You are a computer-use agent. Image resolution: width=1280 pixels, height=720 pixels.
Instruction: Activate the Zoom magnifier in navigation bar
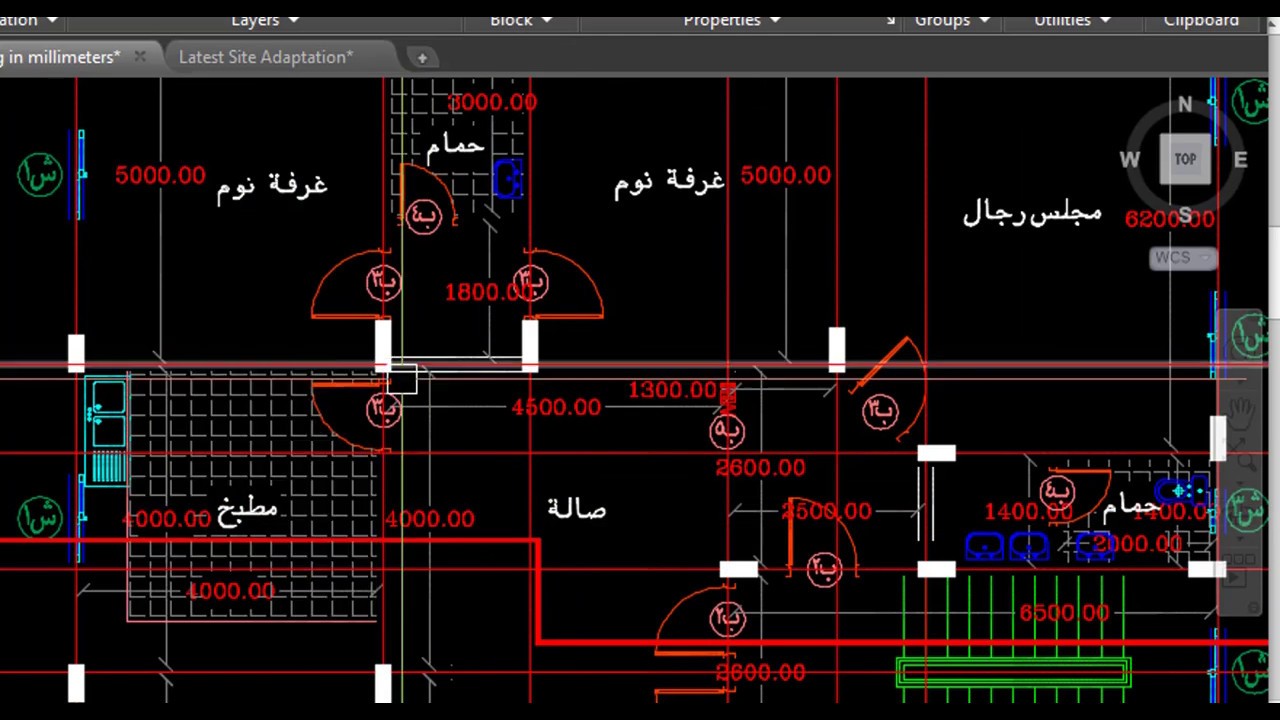tap(1246, 461)
